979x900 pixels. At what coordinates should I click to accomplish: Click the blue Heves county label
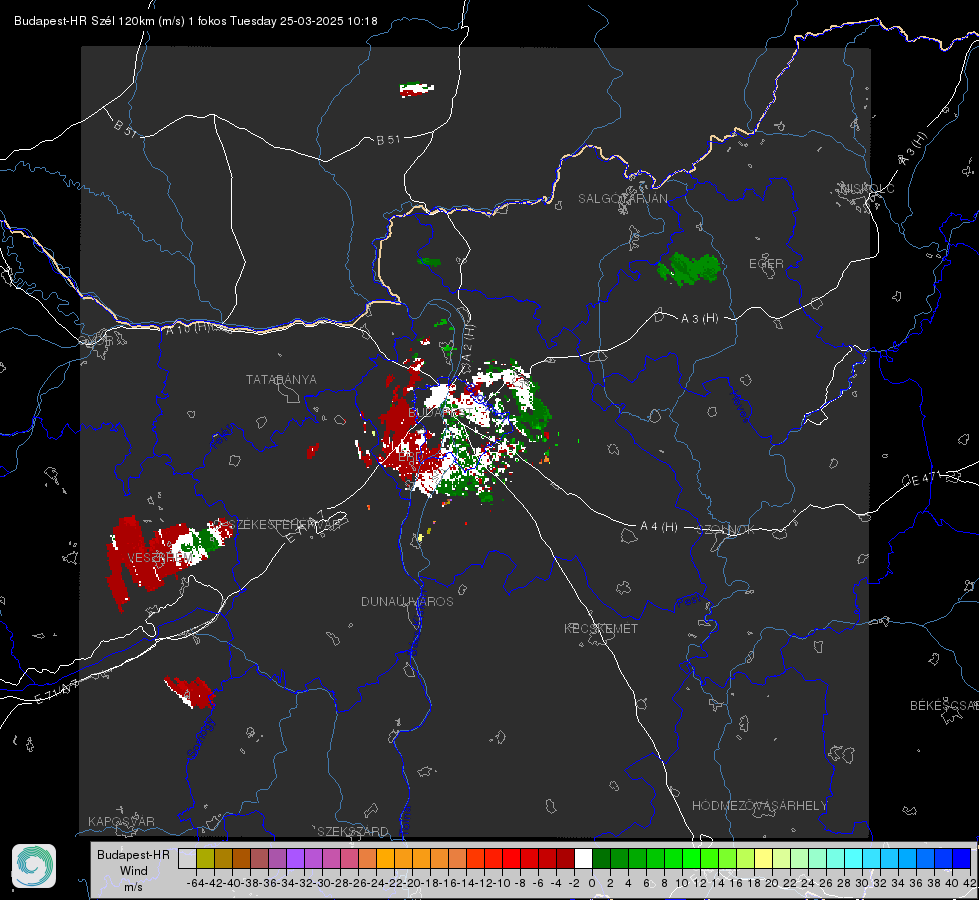pos(739,407)
